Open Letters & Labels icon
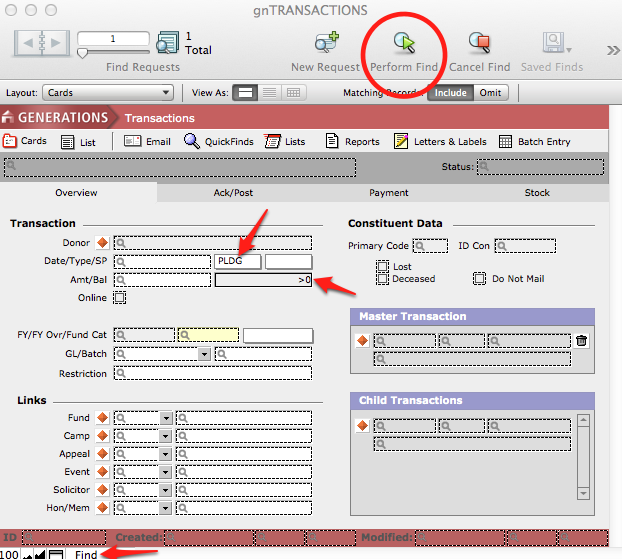 click(x=401, y=142)
